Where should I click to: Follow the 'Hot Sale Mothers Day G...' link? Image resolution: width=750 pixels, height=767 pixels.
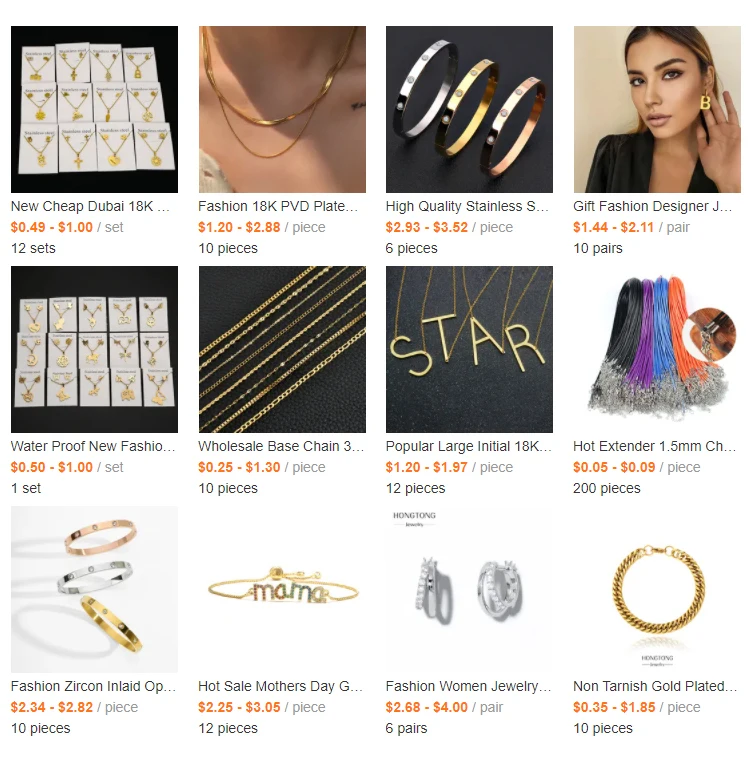point(281,686)
